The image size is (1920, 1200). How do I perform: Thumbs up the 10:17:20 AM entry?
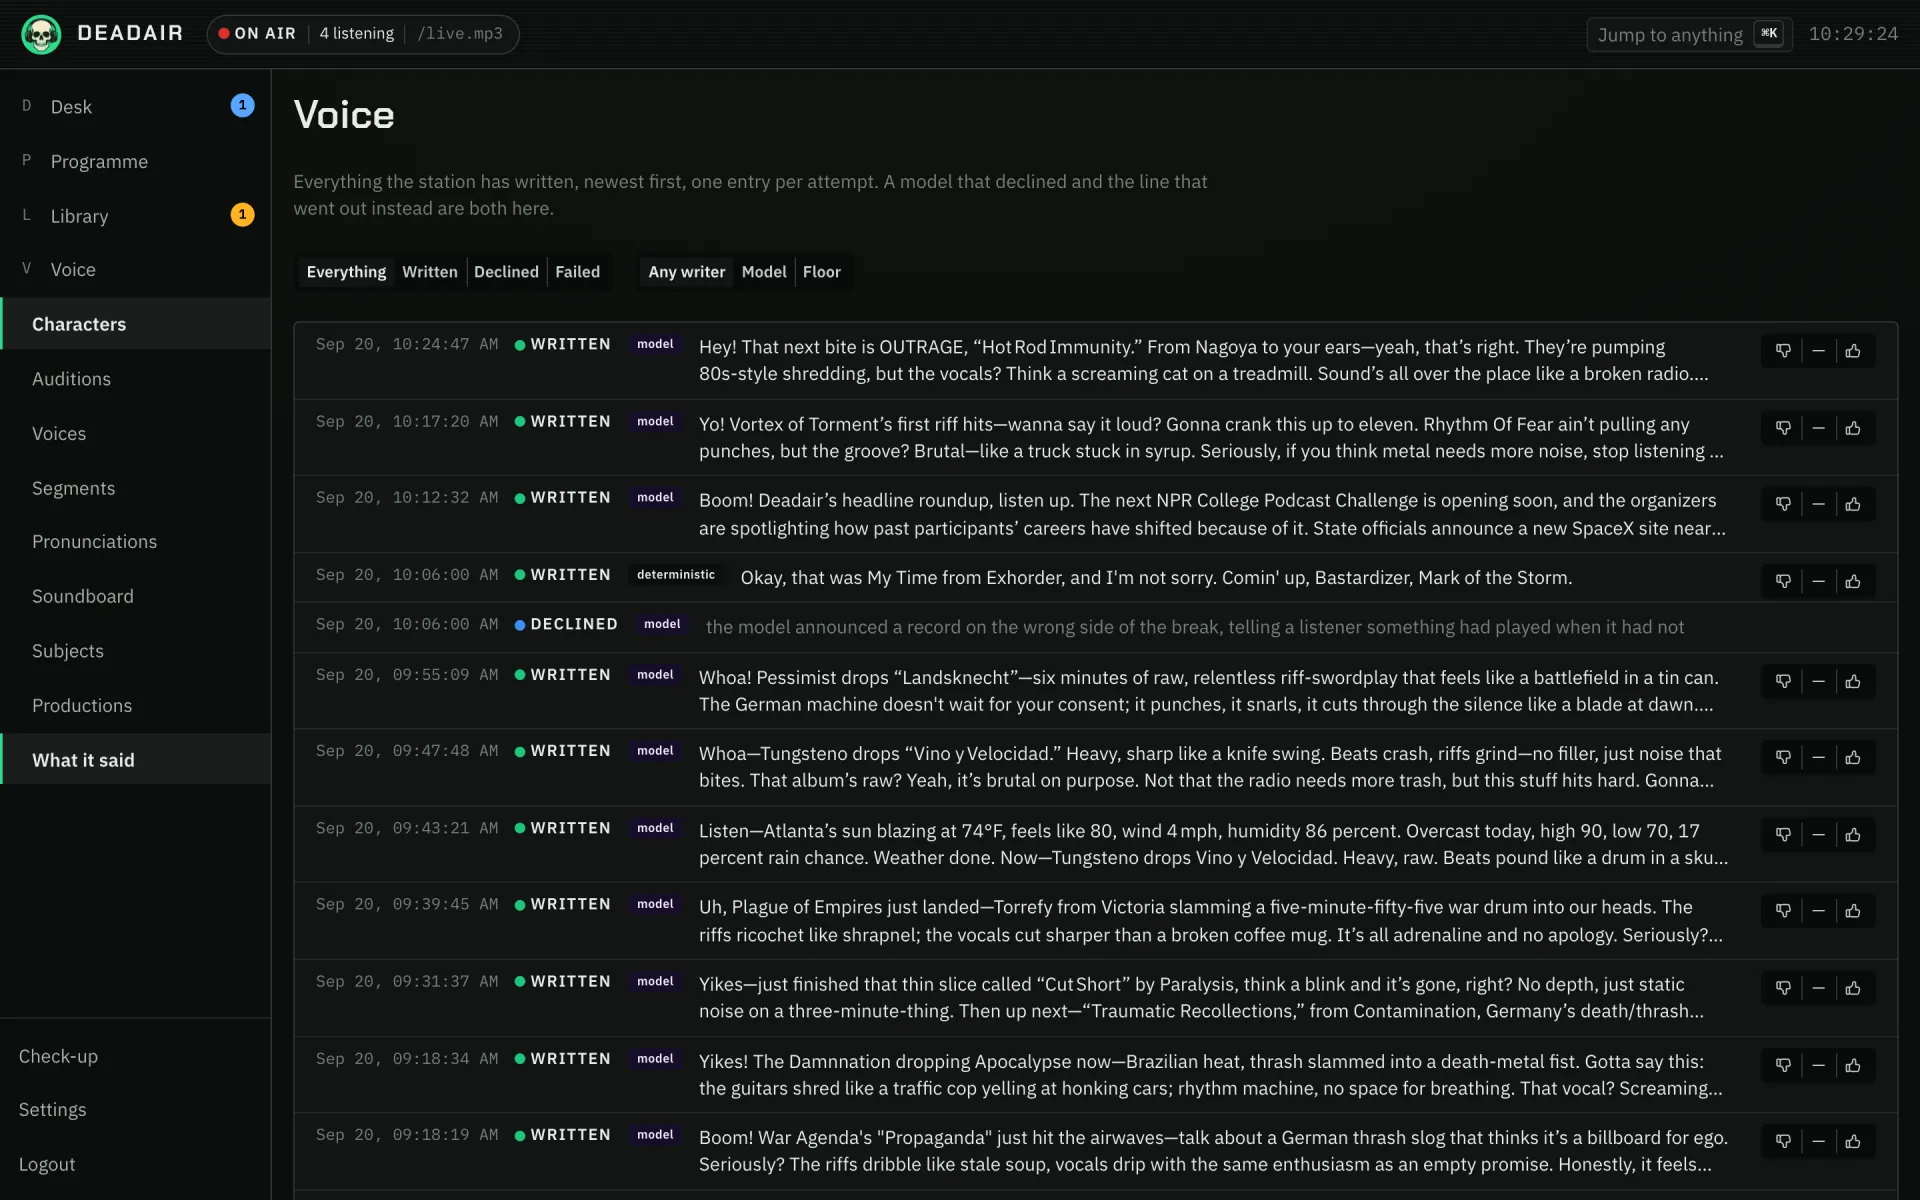pos(1853,428)
